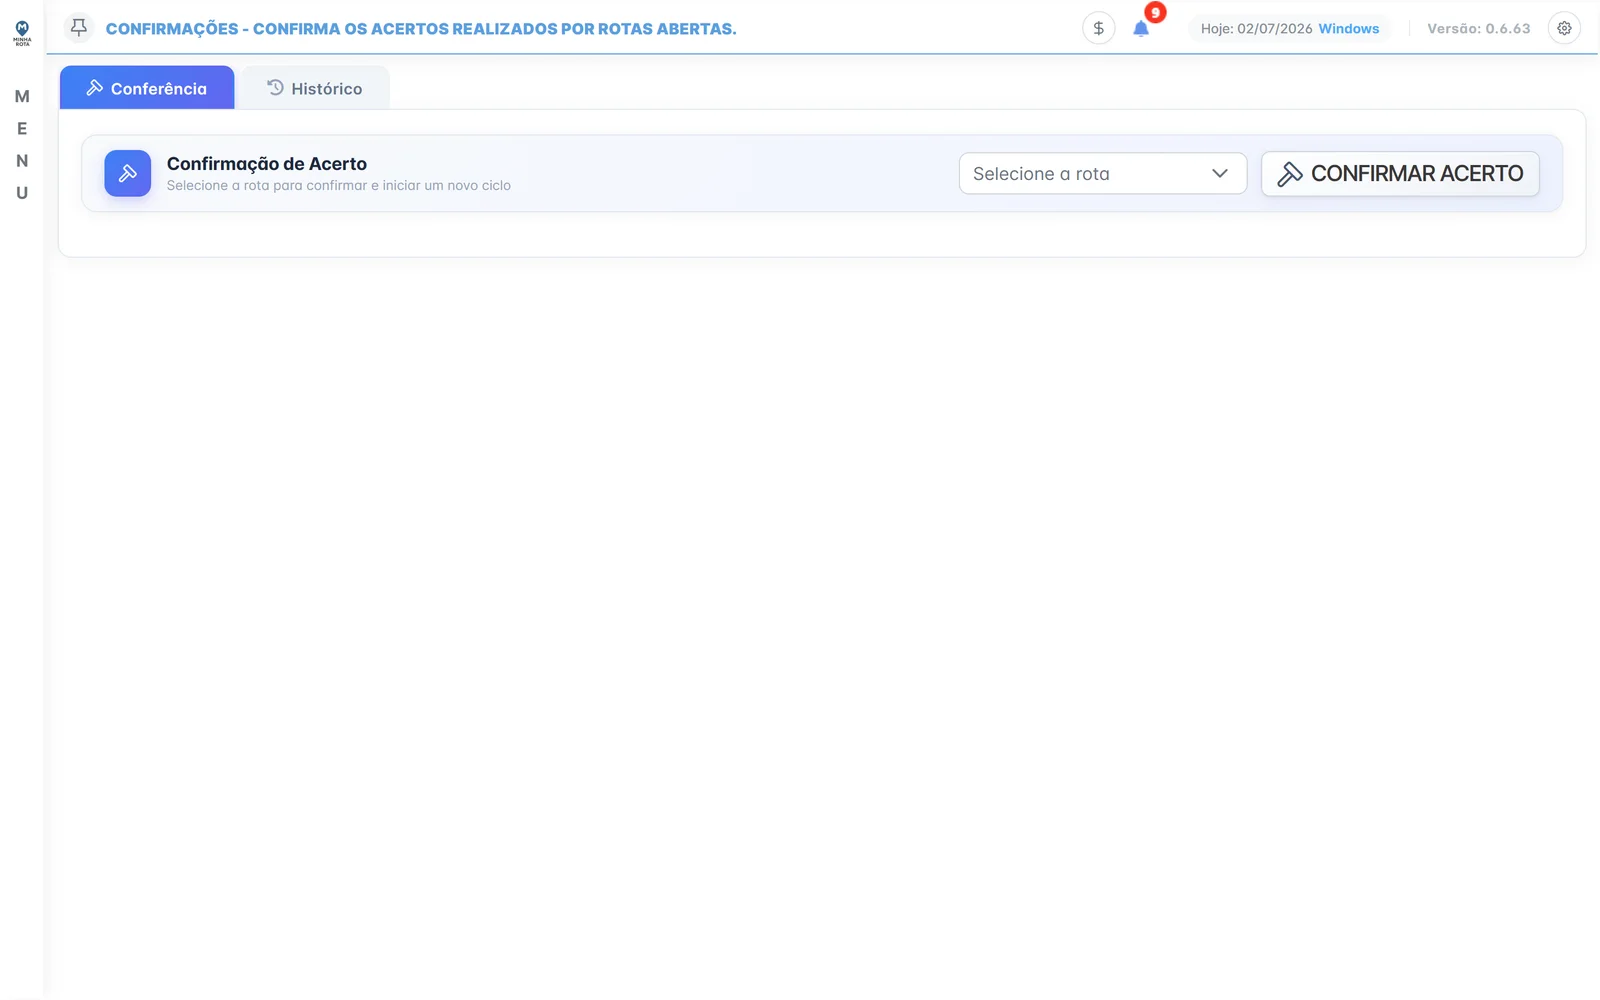1600x1000 pixels.
Task: Click the subtitle about iniciar um novo ciclo
Action: (x=339, y=185)
